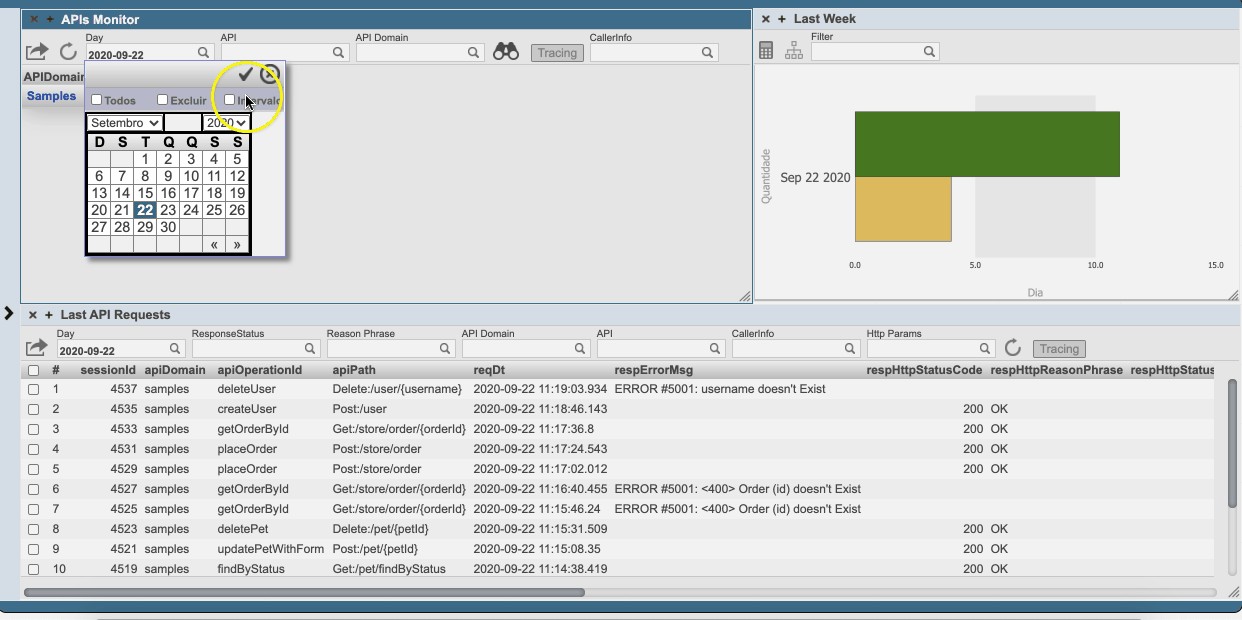Click the green bar in Last Week chart

click(986, 144)
